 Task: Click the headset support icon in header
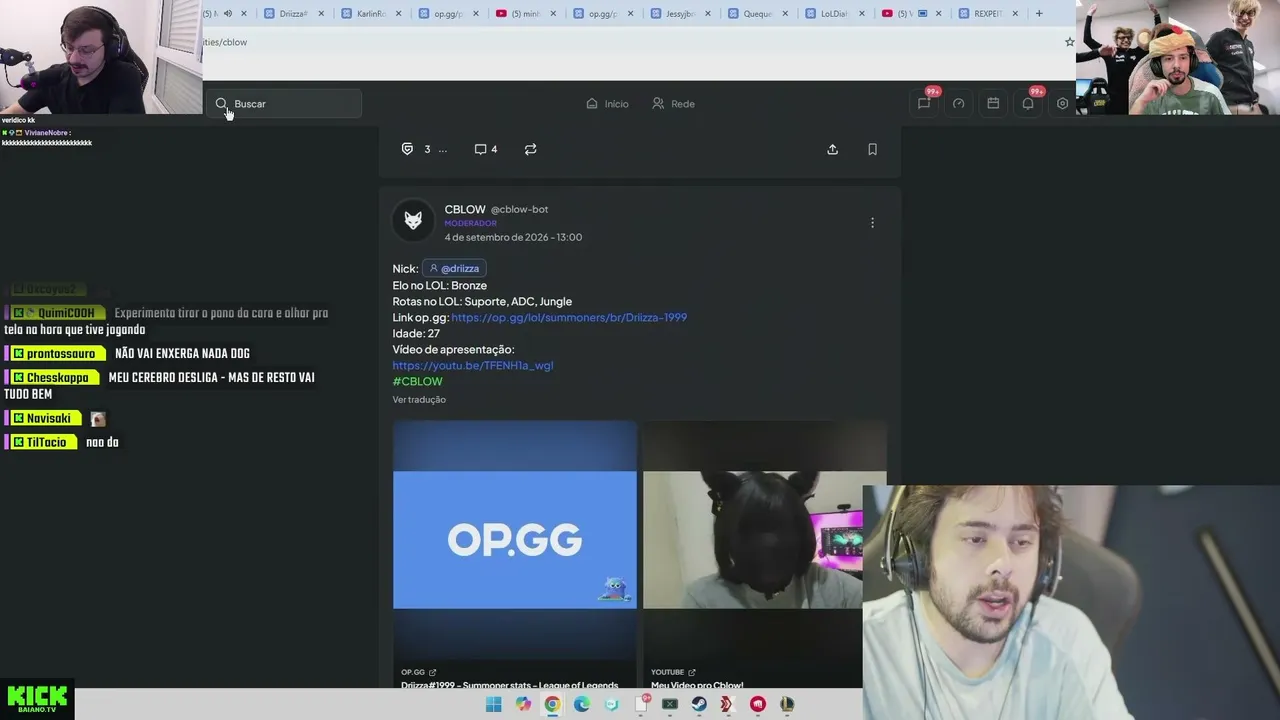[958, 103]
